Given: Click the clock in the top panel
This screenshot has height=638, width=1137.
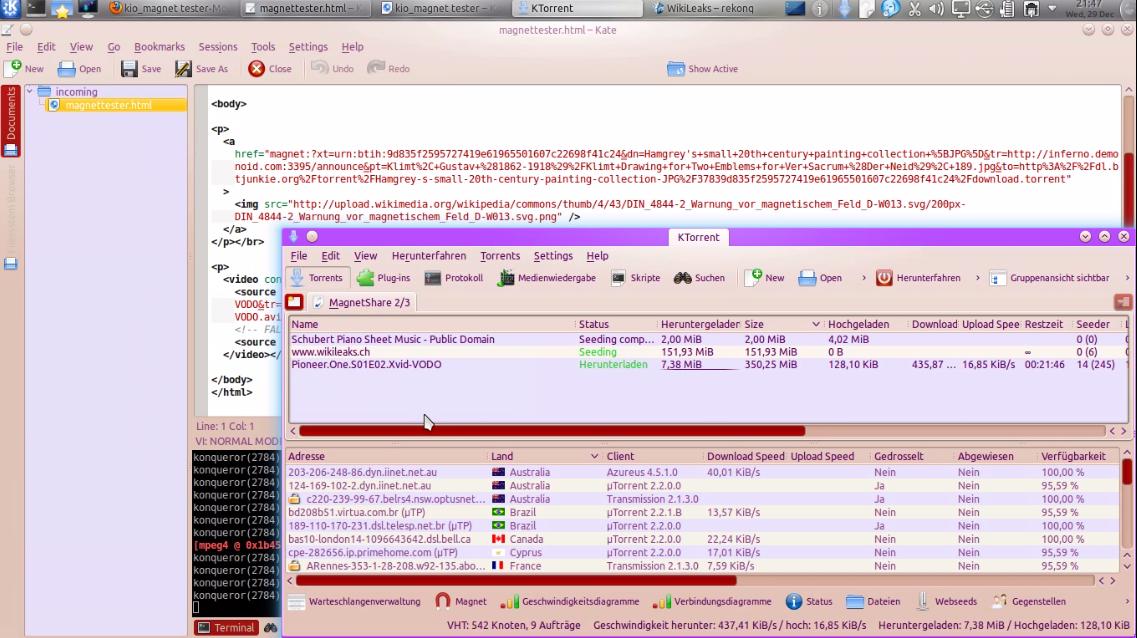Looking at the screenshot, I should pos(1089,9).
